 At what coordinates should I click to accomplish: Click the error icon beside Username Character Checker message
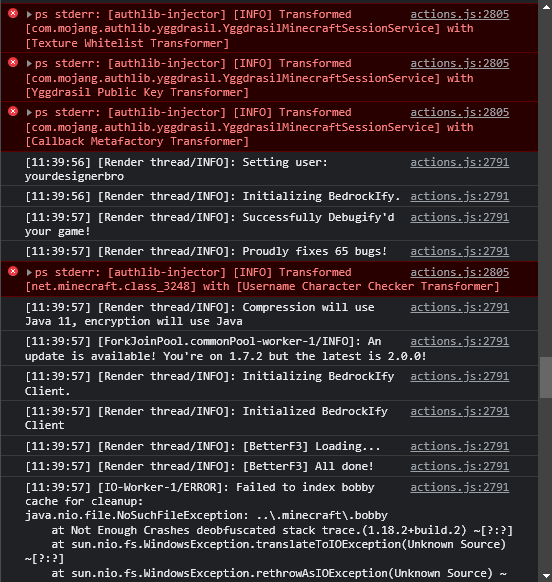coord(13,271)
